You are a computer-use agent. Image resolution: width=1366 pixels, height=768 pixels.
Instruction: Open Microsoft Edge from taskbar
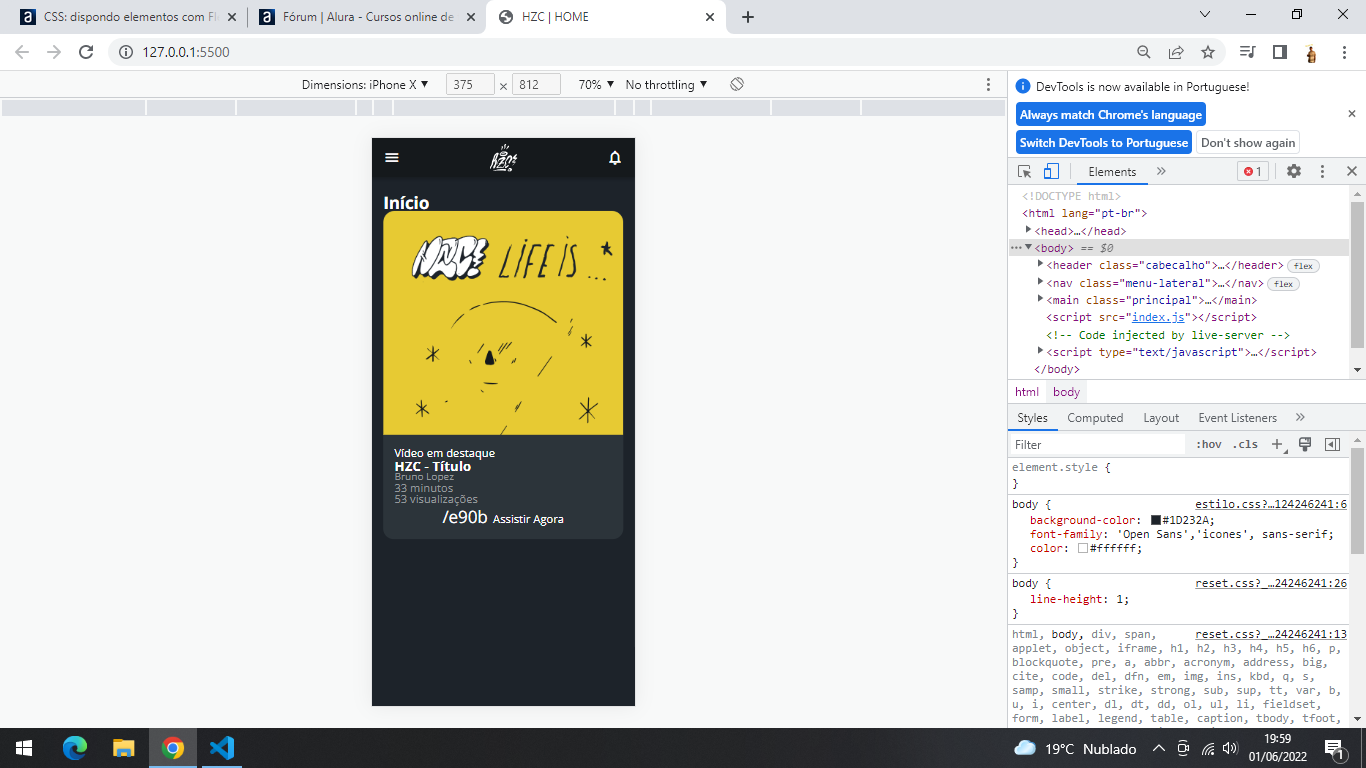[75, 748]
